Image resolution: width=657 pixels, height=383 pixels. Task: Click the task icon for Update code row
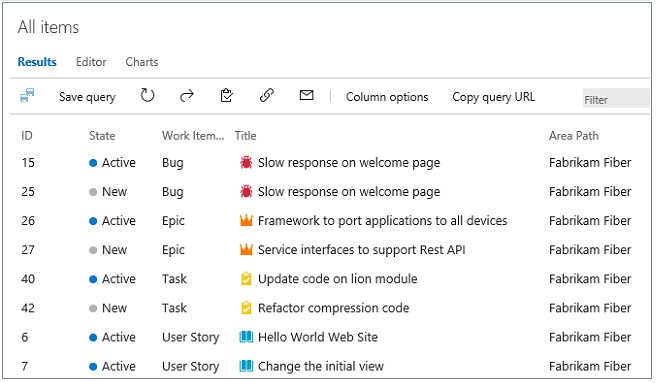coord(246,279)
